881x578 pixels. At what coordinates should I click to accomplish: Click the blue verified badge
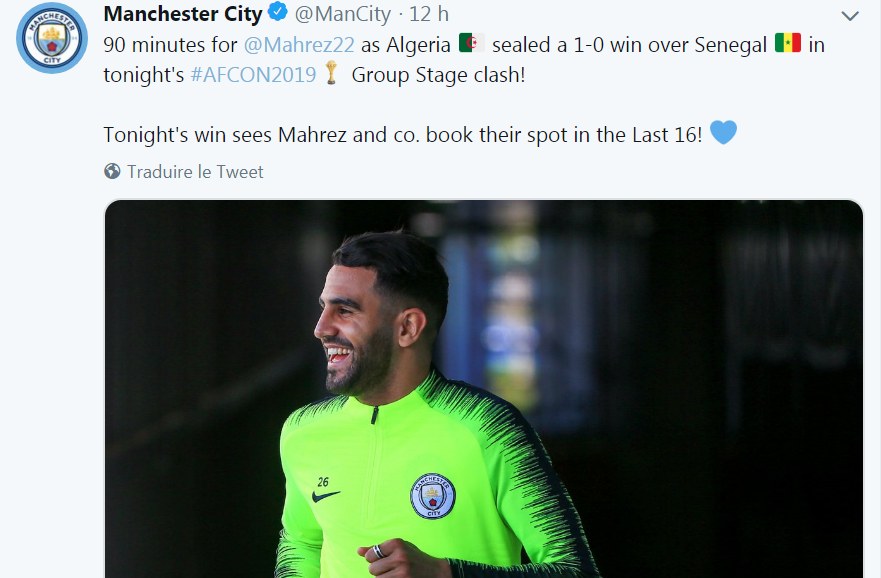(x=279, y=14)
